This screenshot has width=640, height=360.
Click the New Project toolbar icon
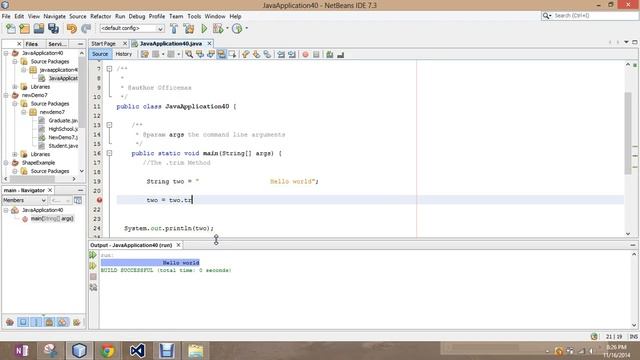click(24, 29)
